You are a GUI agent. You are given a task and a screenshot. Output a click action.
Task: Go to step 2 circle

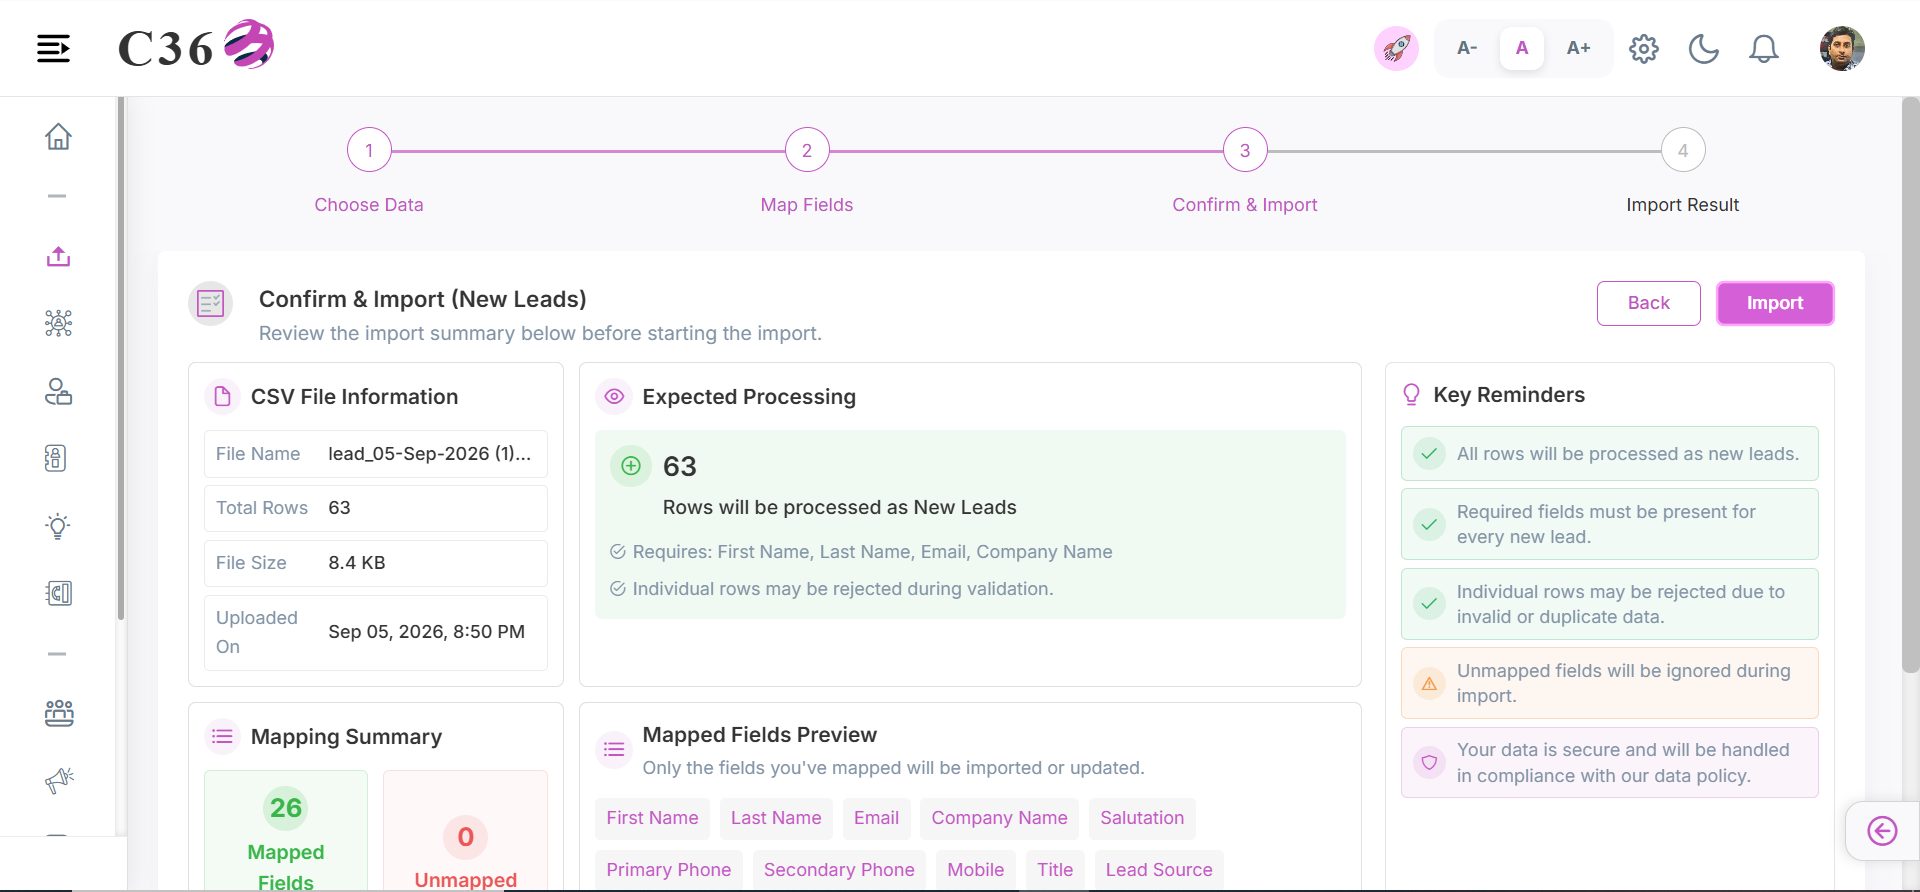click(807, 150)
